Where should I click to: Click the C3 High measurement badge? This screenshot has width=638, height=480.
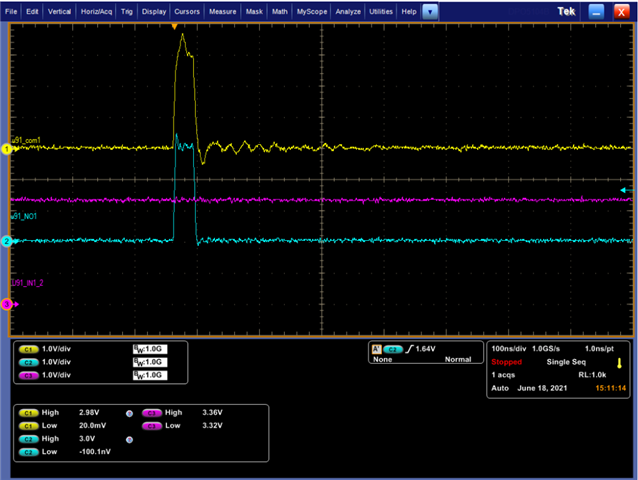click(152, 413)
